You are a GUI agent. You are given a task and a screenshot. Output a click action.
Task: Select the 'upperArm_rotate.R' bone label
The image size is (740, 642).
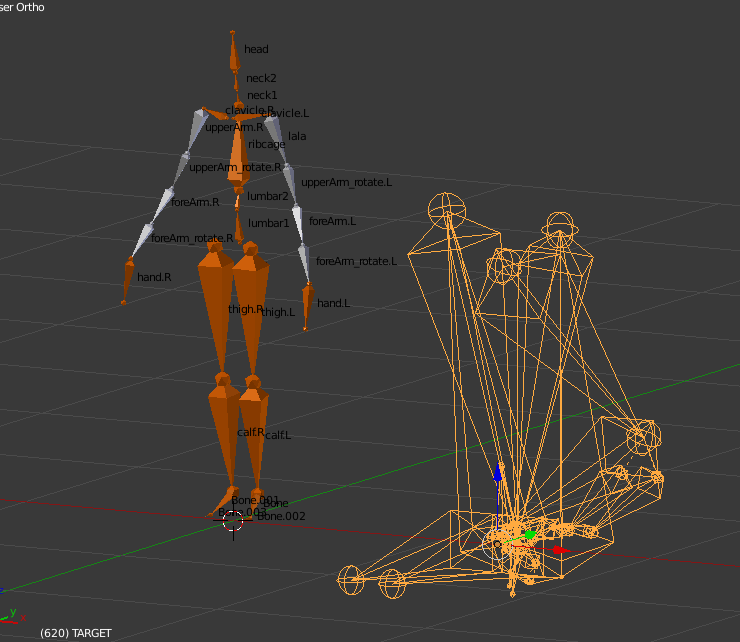click(x=235, y=167)
